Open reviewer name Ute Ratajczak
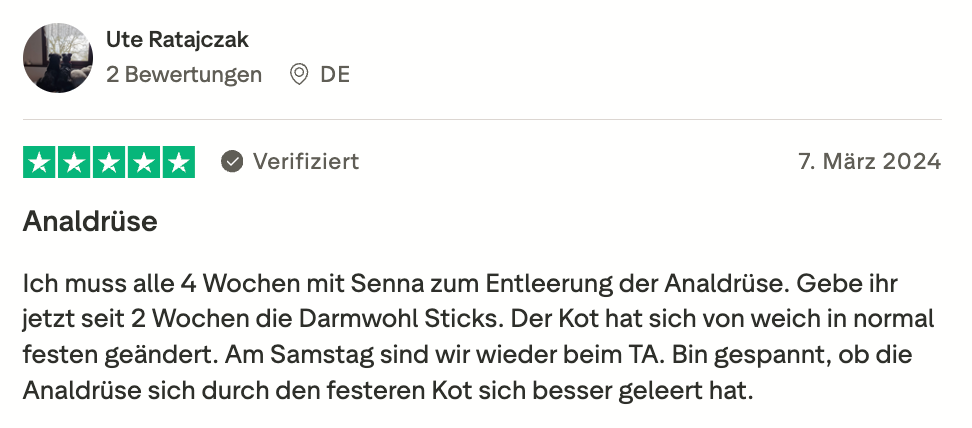 point(177,40)
